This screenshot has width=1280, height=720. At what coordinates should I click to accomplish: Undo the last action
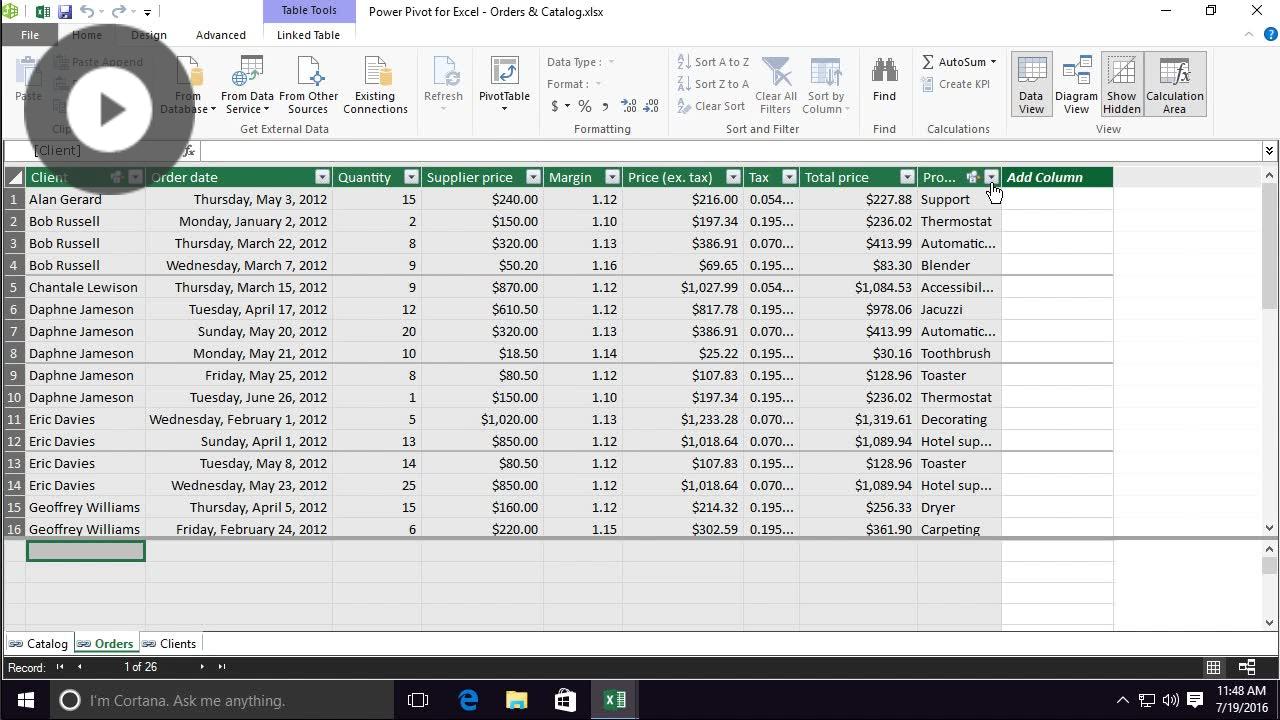(x=87, y=12)
